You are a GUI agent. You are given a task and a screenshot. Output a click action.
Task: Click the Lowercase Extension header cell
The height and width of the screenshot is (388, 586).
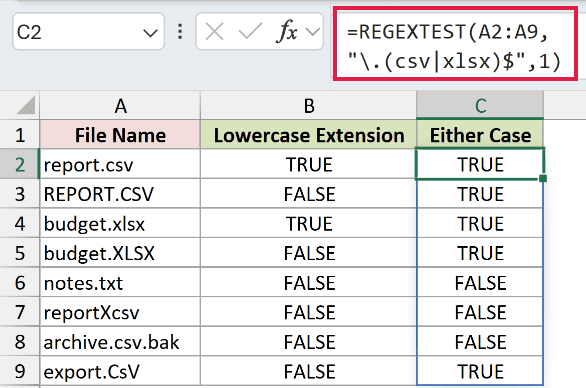tap(308, 135)
